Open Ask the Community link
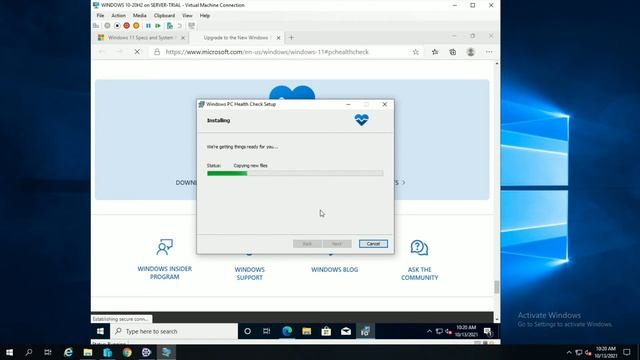Viewport: 640px width, 360px height. 420,273
